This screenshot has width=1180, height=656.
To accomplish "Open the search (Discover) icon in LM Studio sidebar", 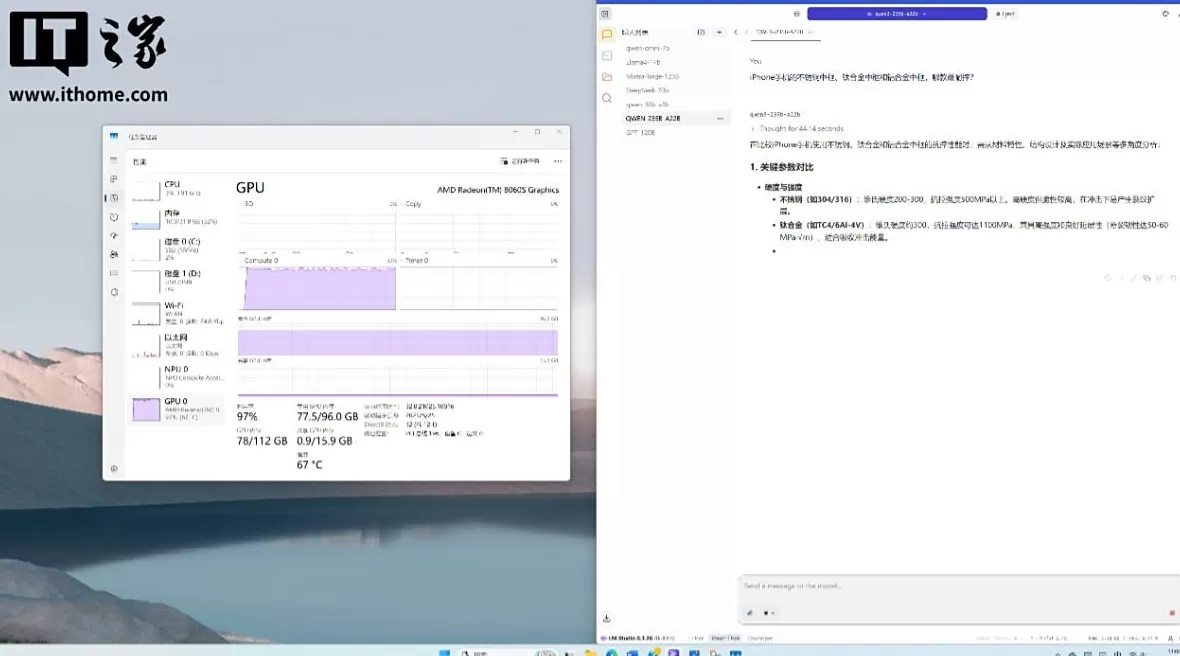I will click(607, 98).
